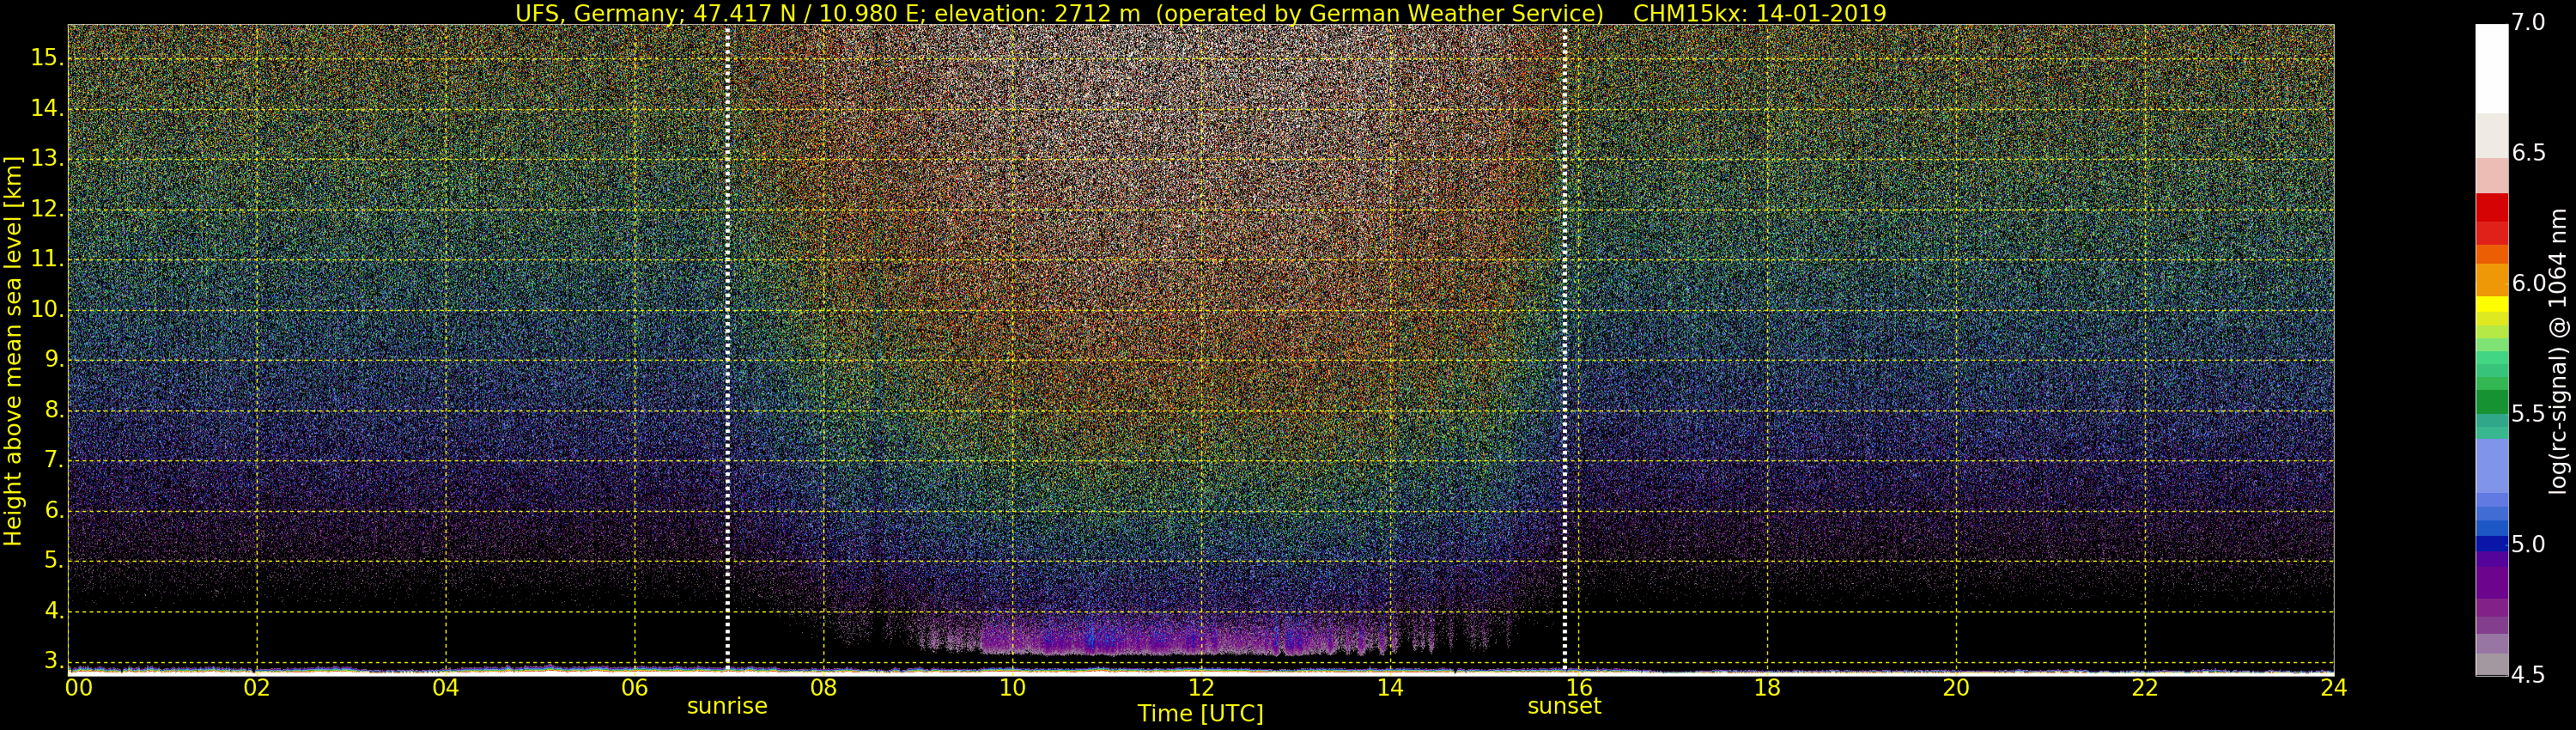Select the time tick '10' on time axis
Image resolution: width=2576 pixels, height=730 pixels.
1012,688
